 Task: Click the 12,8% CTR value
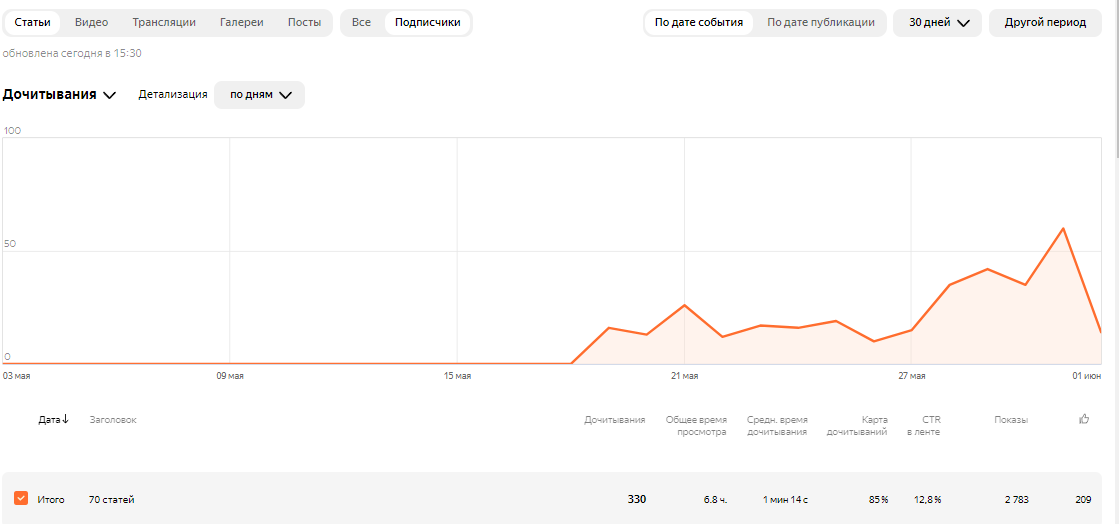[x=927, y=500]
